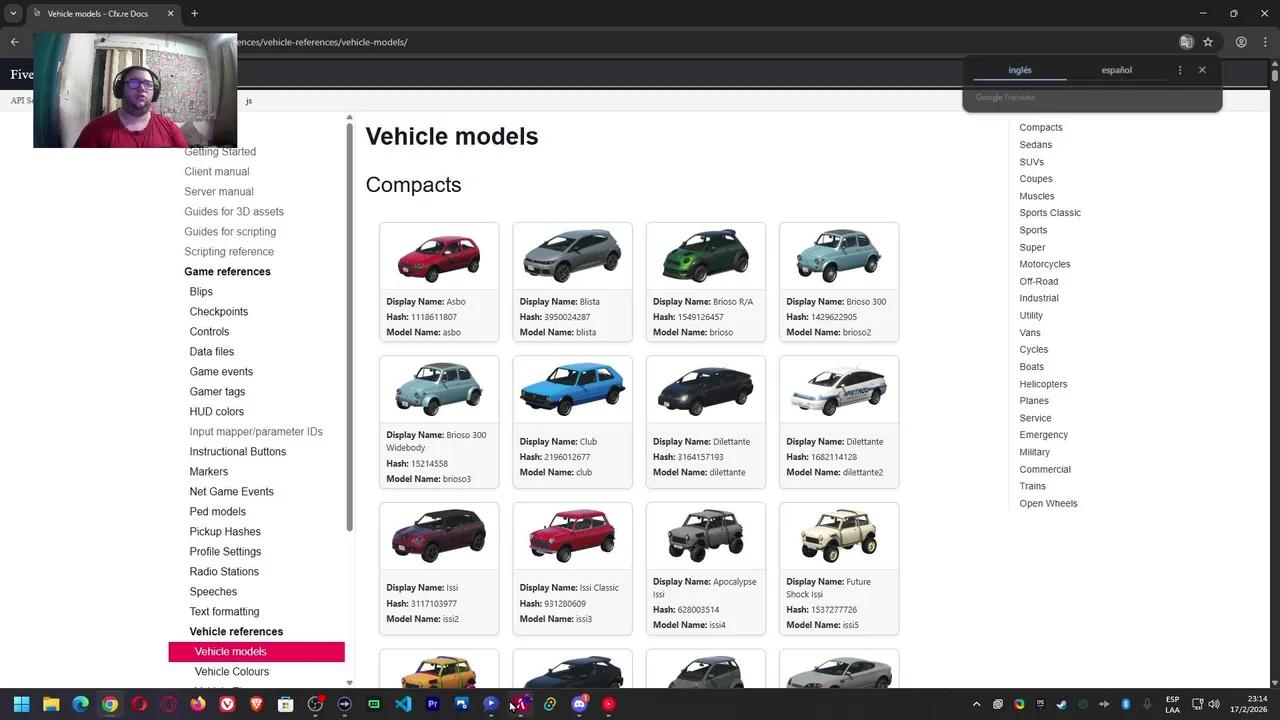
Task: Jump to Motorcycles in table of contents
Action: pos(1044,264)
